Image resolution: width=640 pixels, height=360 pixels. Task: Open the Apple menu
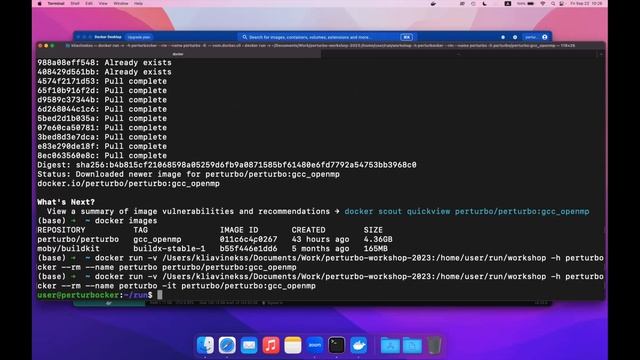(40, 3)
